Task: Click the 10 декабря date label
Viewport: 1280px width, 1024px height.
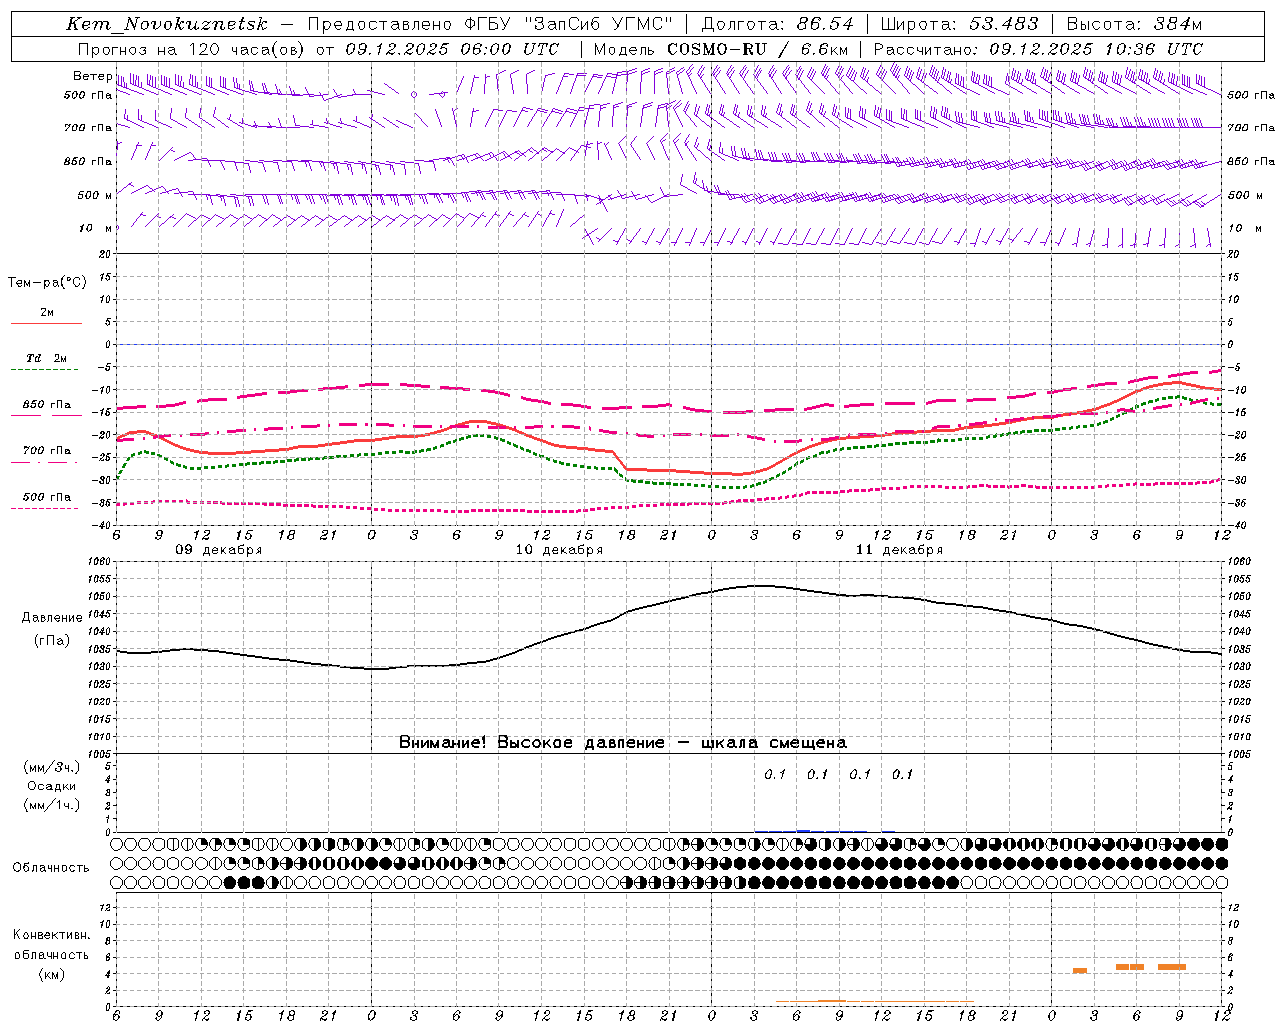Action: coord(559,550)
